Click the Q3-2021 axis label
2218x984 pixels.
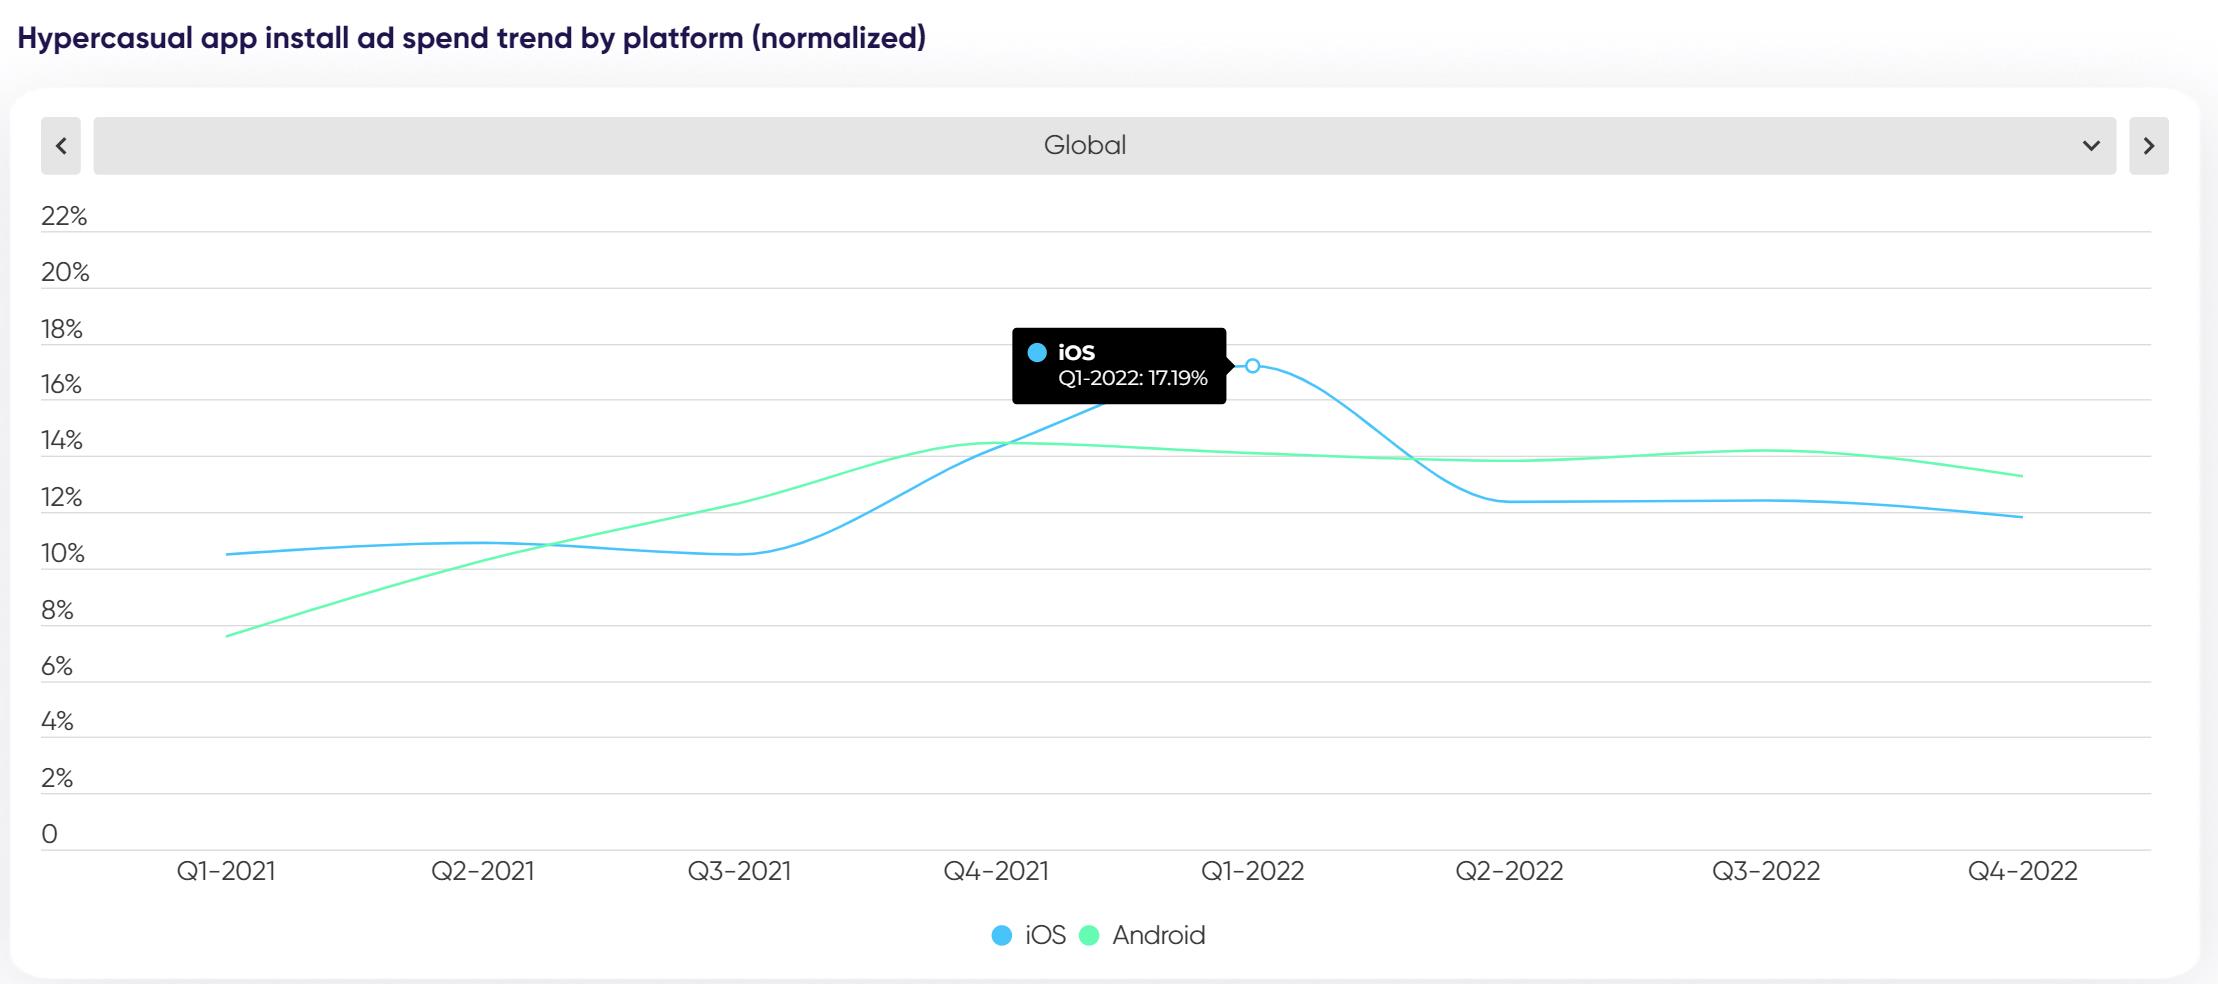click(739, 871)
